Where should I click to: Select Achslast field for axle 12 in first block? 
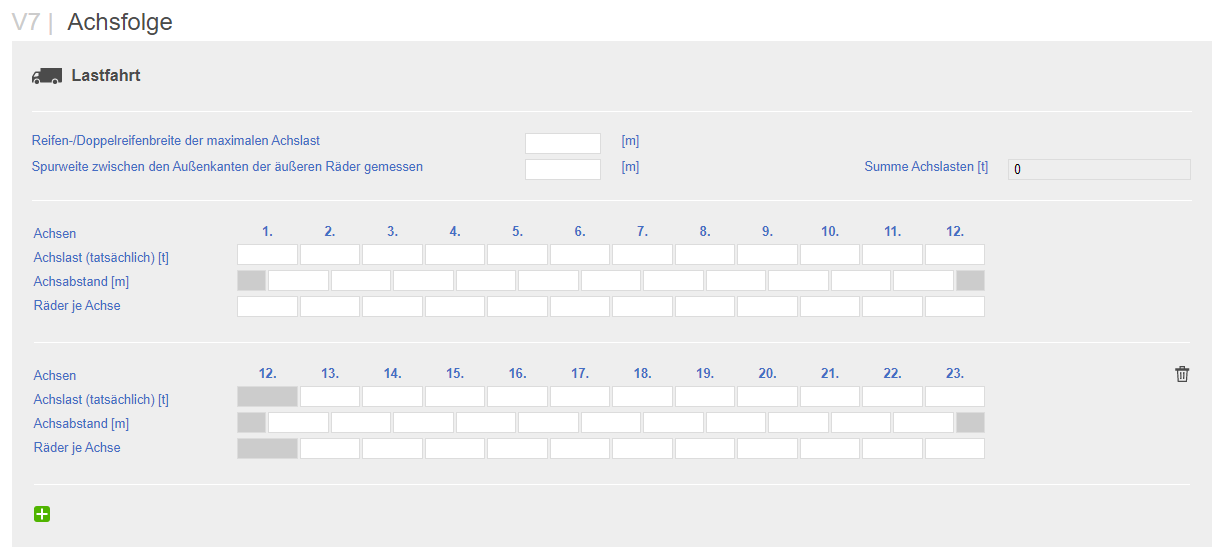(x=955, y=255)
